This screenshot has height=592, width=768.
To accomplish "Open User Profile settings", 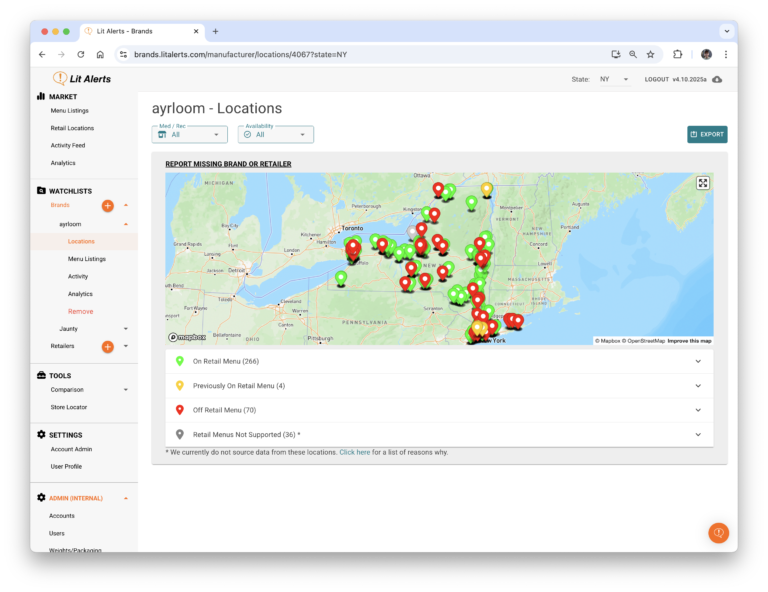I will tap(66, 467).
